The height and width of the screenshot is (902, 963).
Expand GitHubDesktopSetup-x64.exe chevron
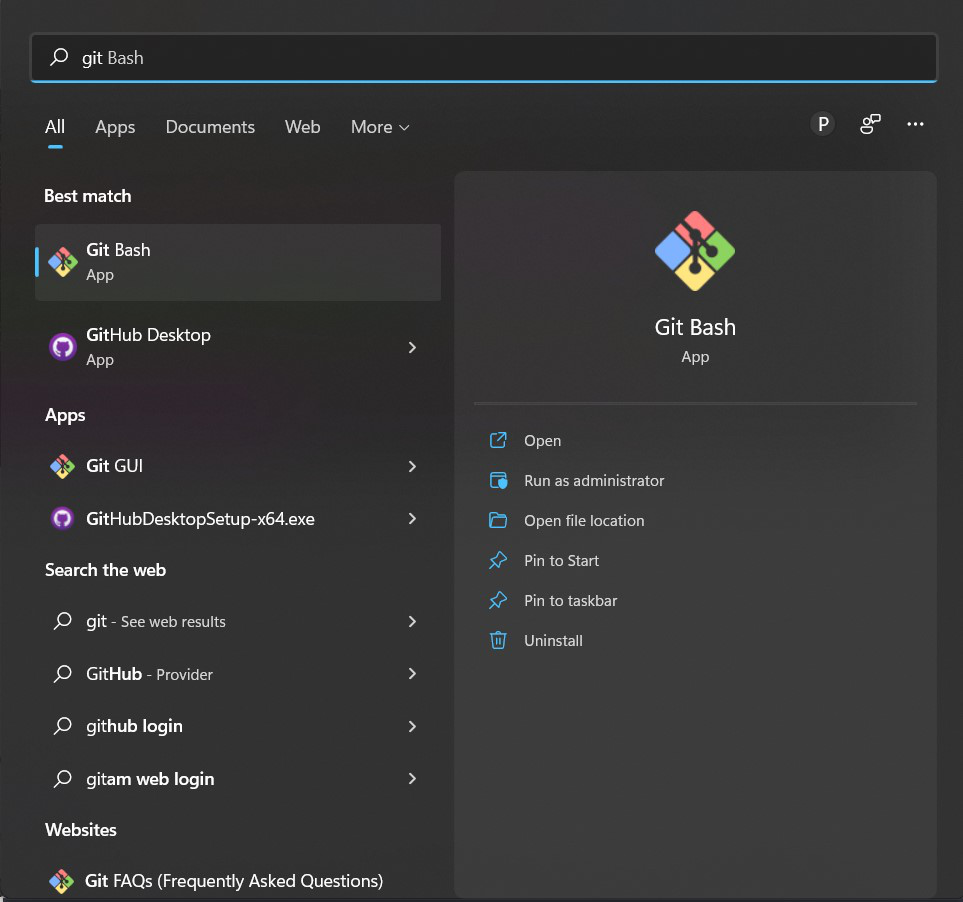(x=412, y=519)
